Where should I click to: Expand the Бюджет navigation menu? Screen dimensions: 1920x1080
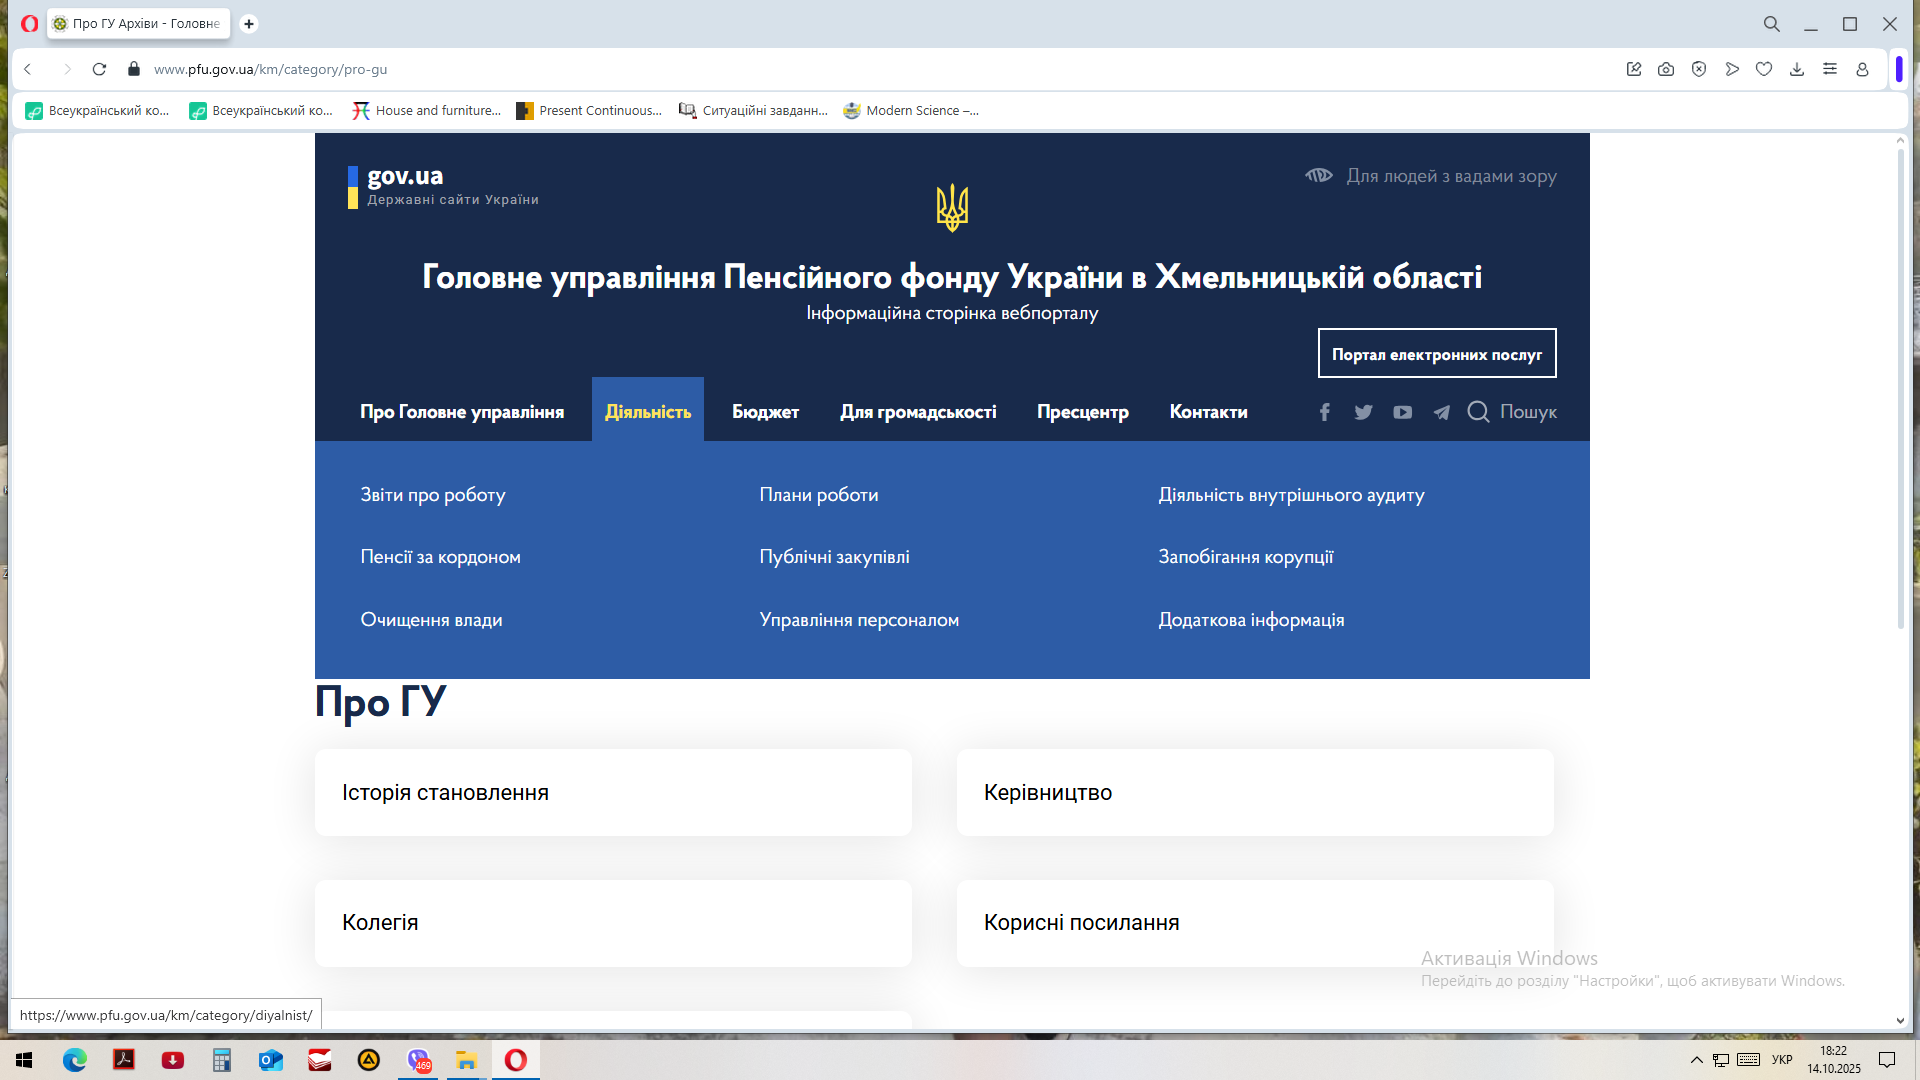tap(765, 412)
